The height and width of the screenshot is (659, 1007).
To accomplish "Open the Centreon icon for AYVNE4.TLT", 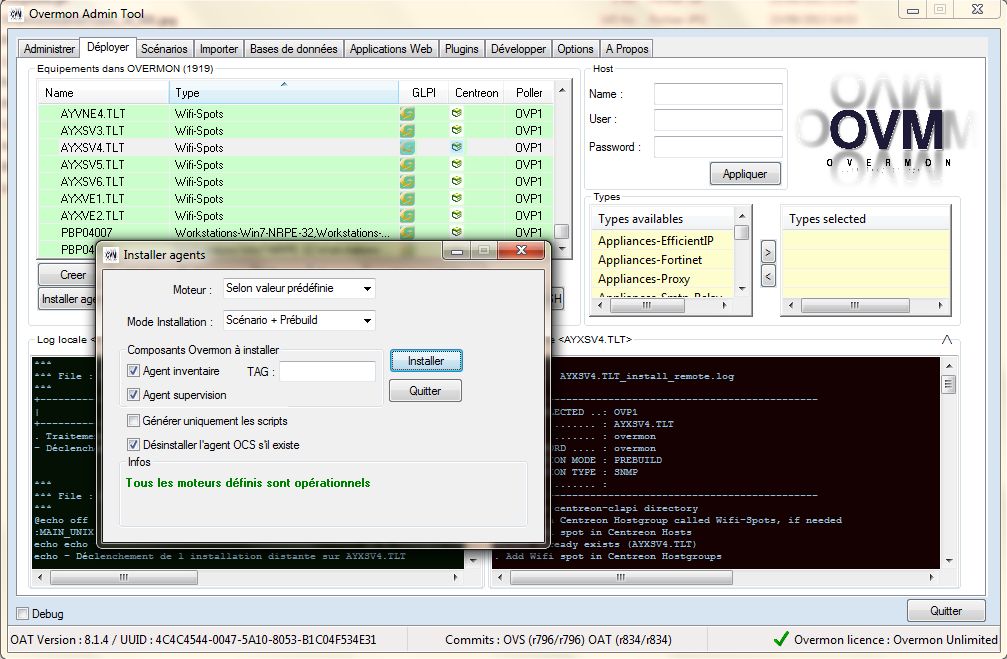I will click(x=457, y=113).
